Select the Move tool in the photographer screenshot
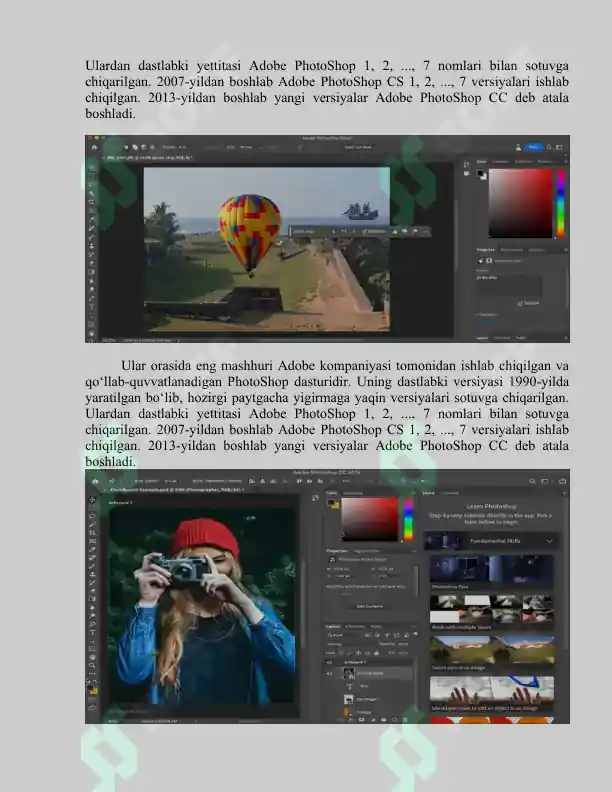 pyautogui.click(x=92, y=500)
